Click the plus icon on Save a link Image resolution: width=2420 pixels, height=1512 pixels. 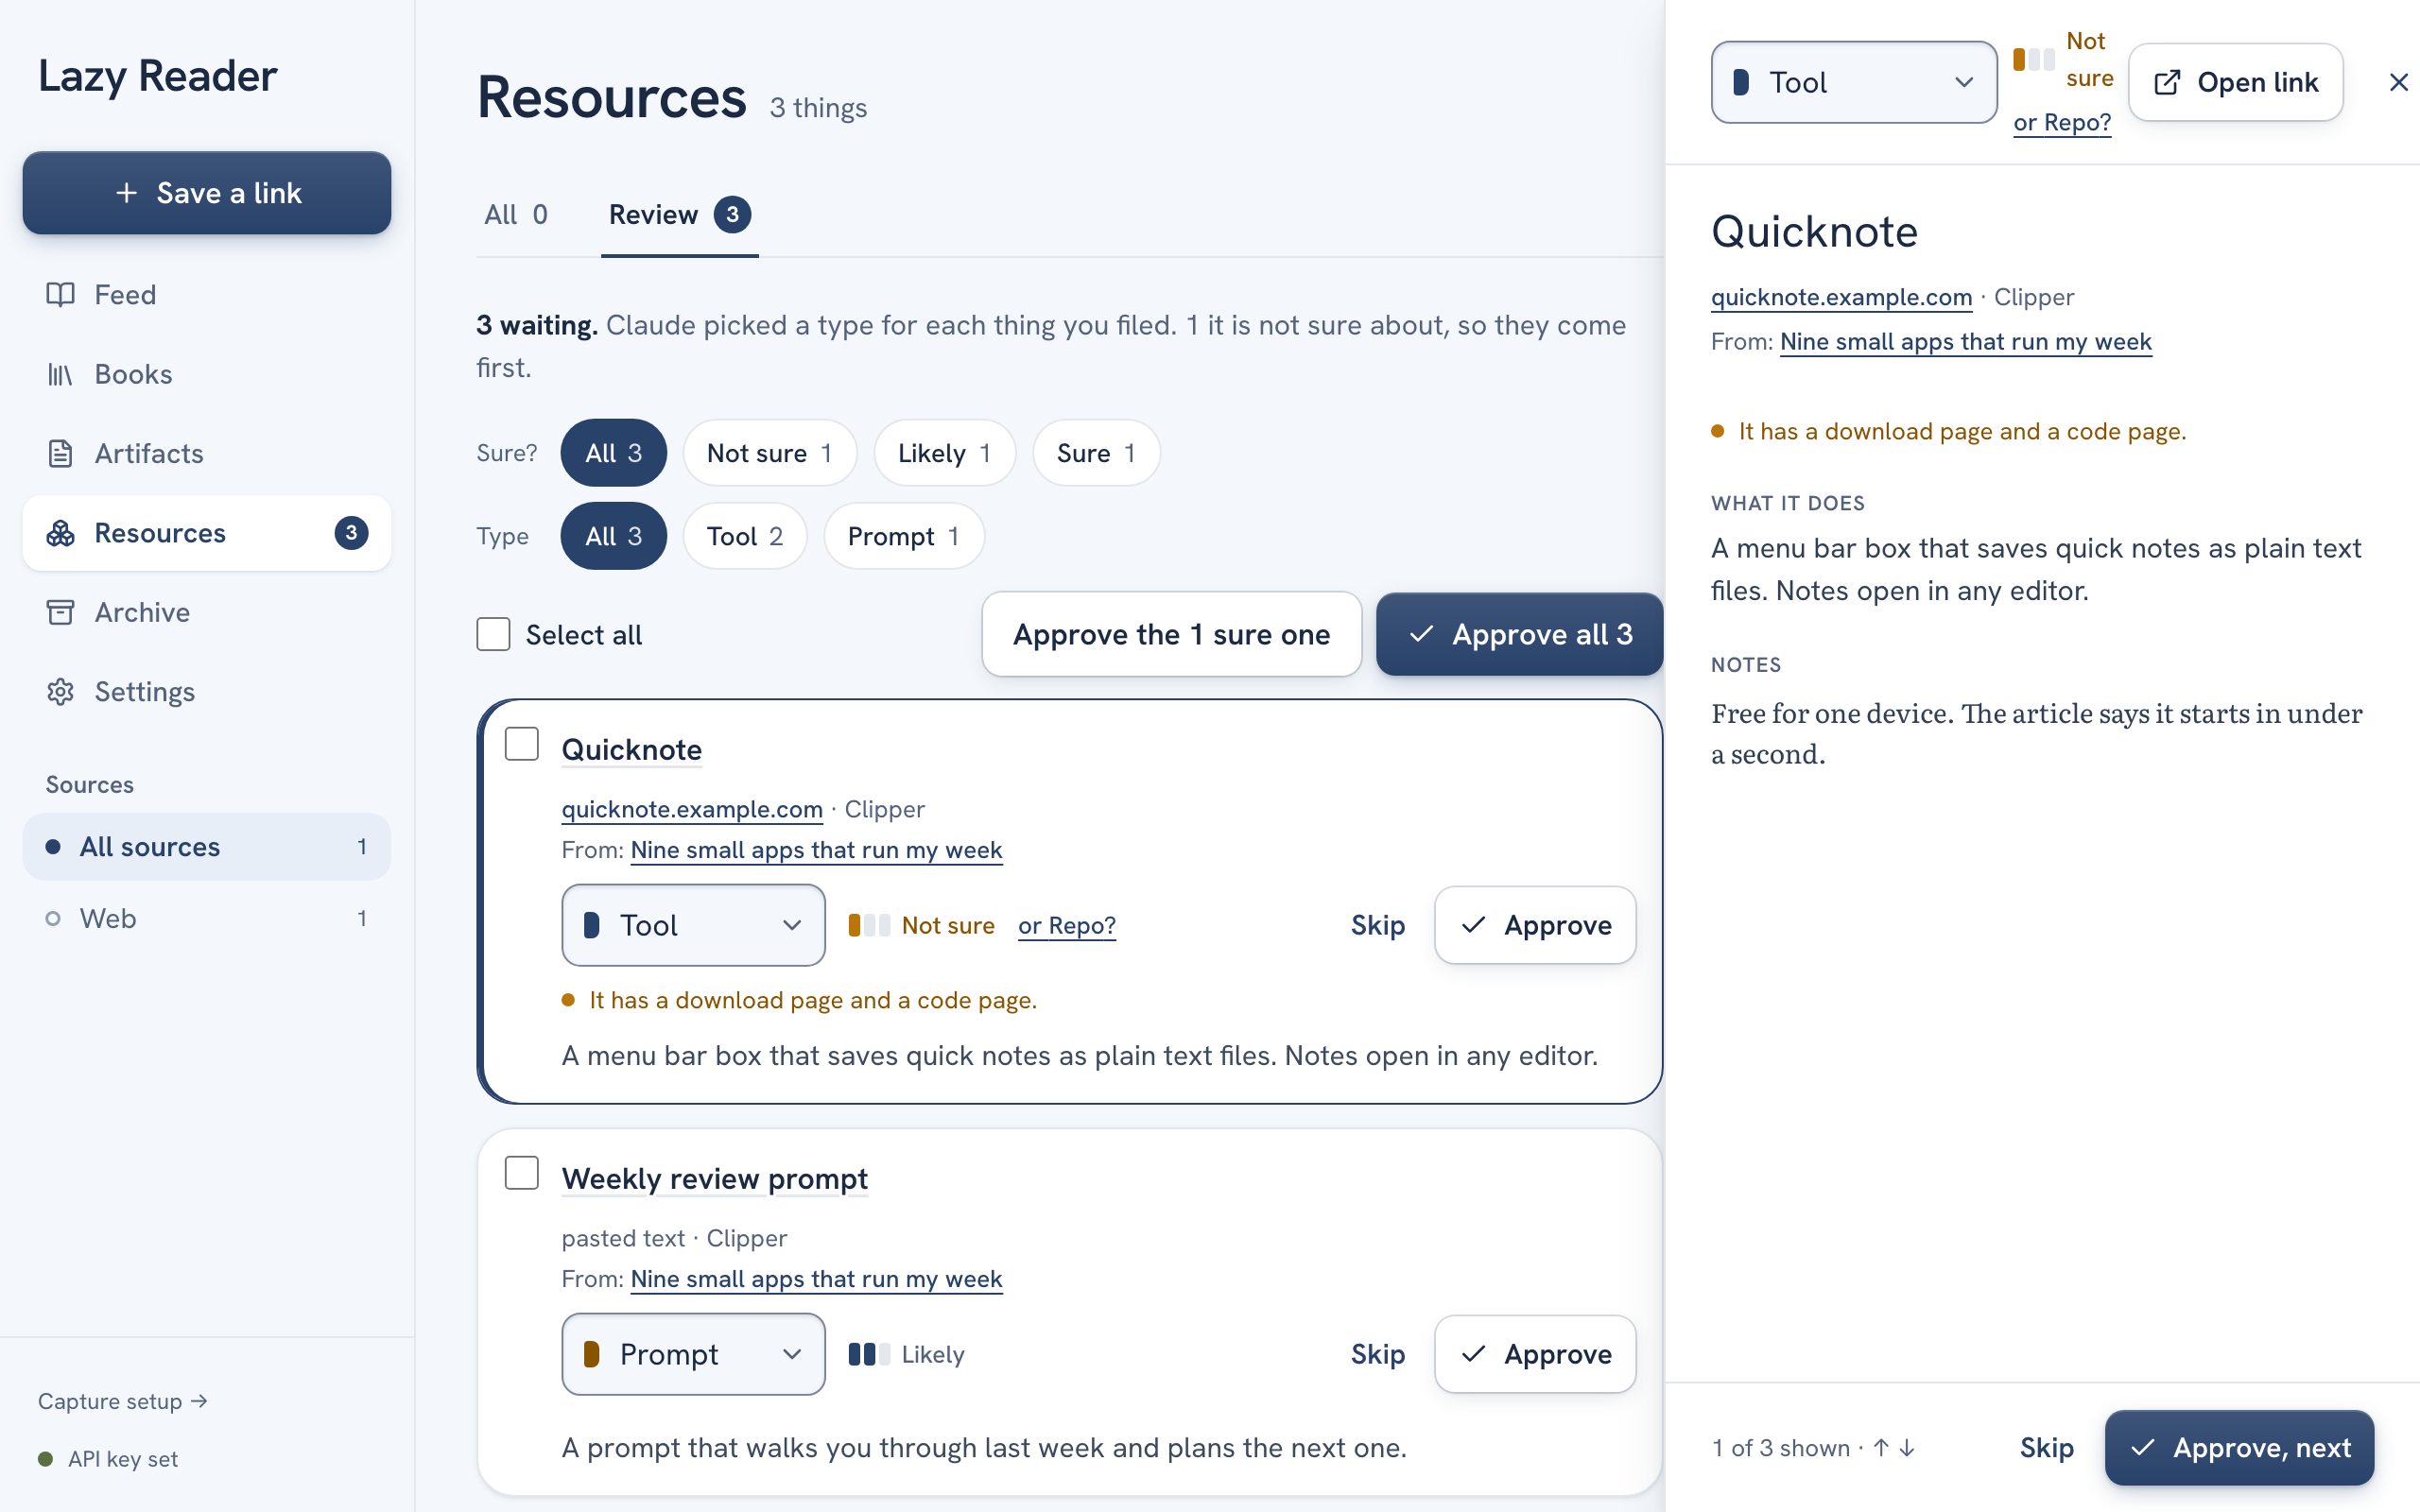[x=126, y=192]
